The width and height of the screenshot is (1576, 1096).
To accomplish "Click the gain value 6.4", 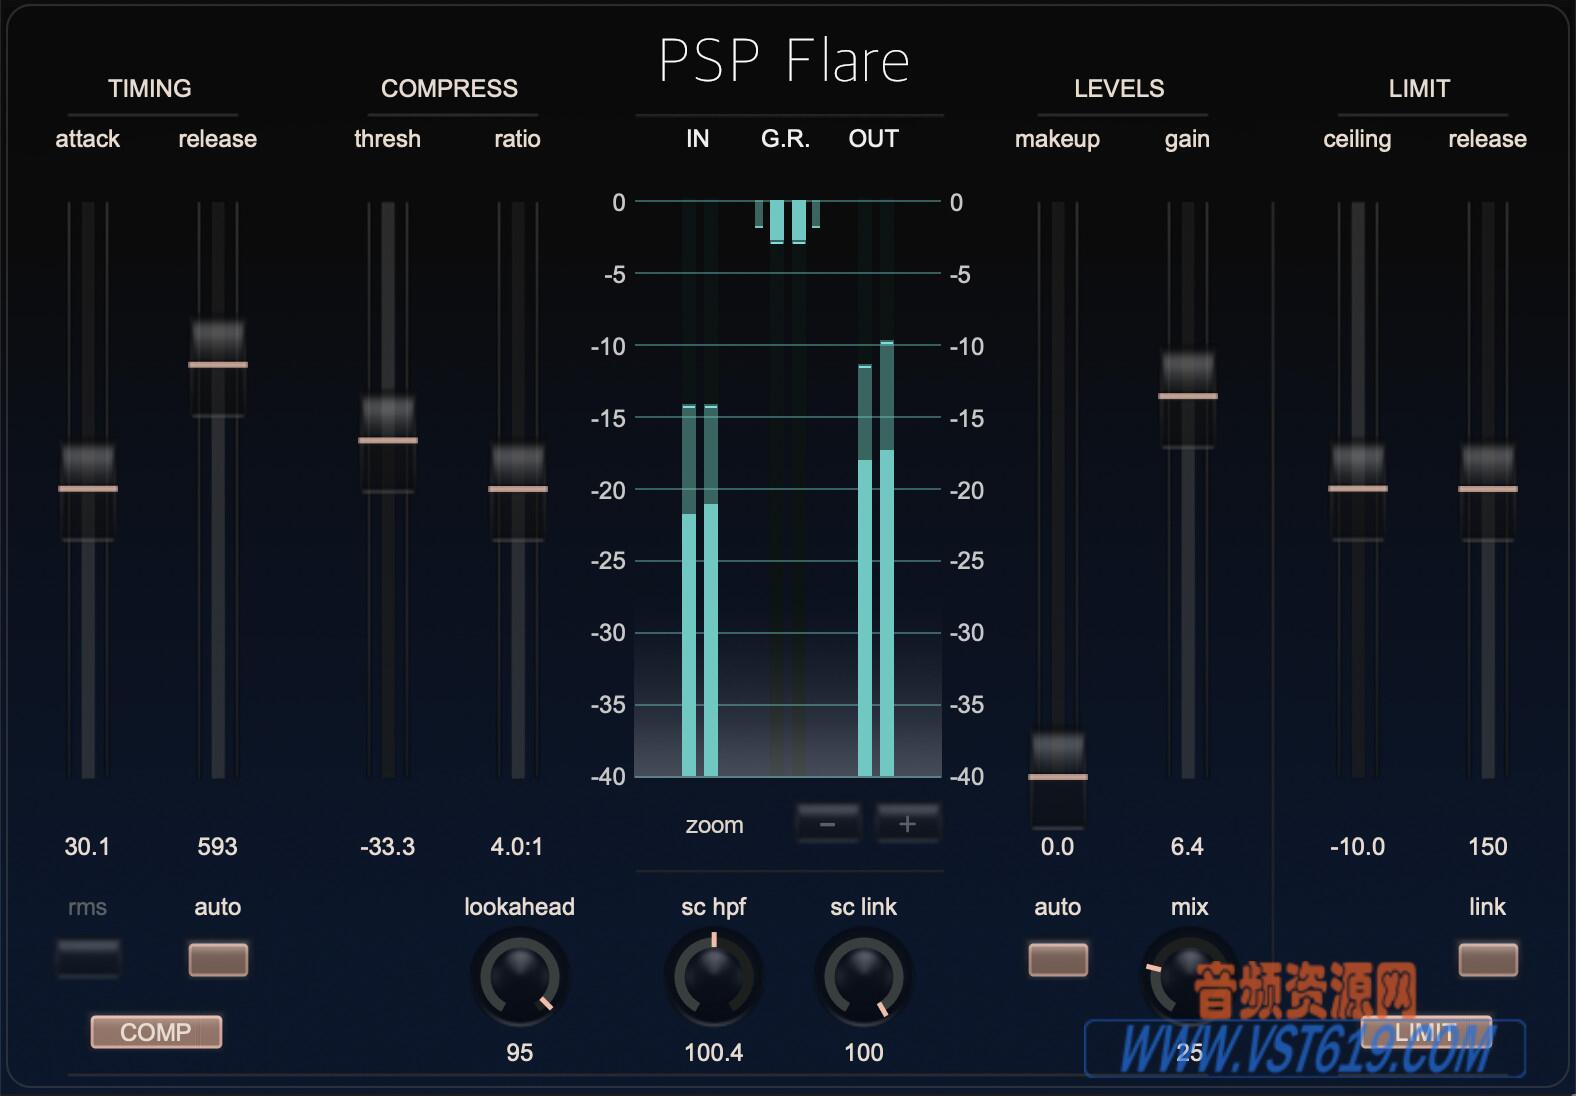I will click(x=1187, y=847).
